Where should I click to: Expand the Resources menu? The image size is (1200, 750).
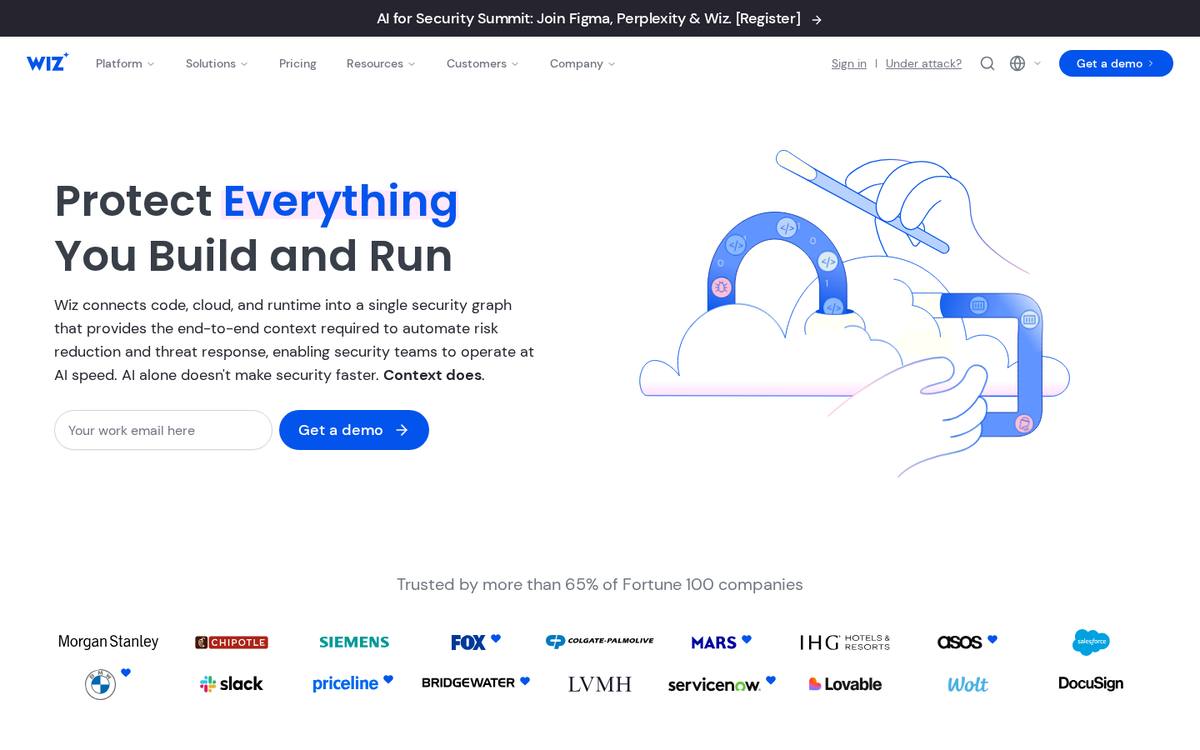pos(381,63)
